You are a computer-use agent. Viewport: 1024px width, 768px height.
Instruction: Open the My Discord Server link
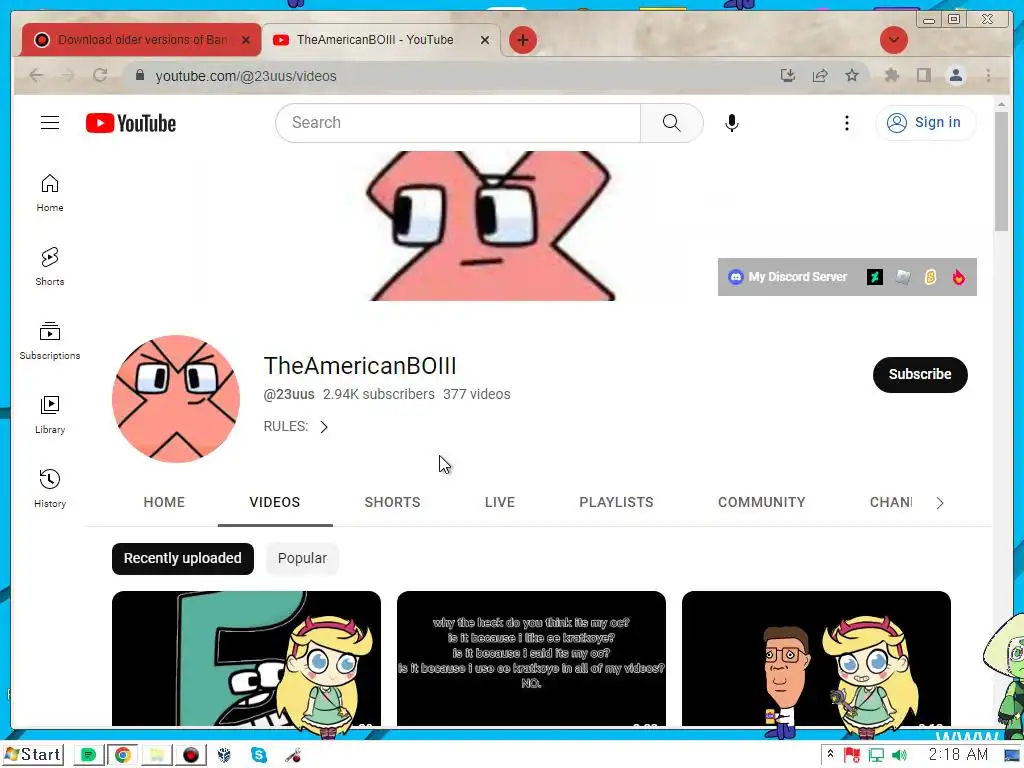pyautogui.click(x=788, y=277)
